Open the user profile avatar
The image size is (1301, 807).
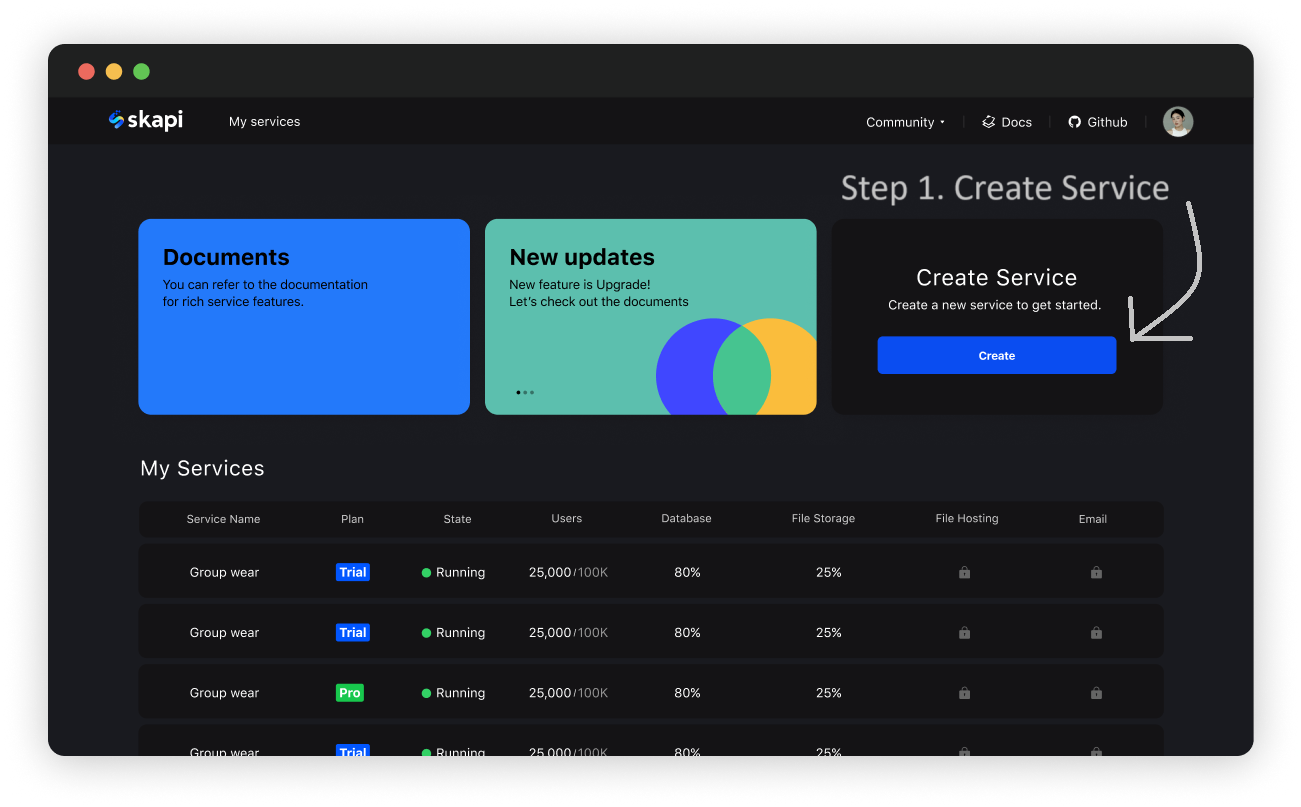[x=1178, y=122]
